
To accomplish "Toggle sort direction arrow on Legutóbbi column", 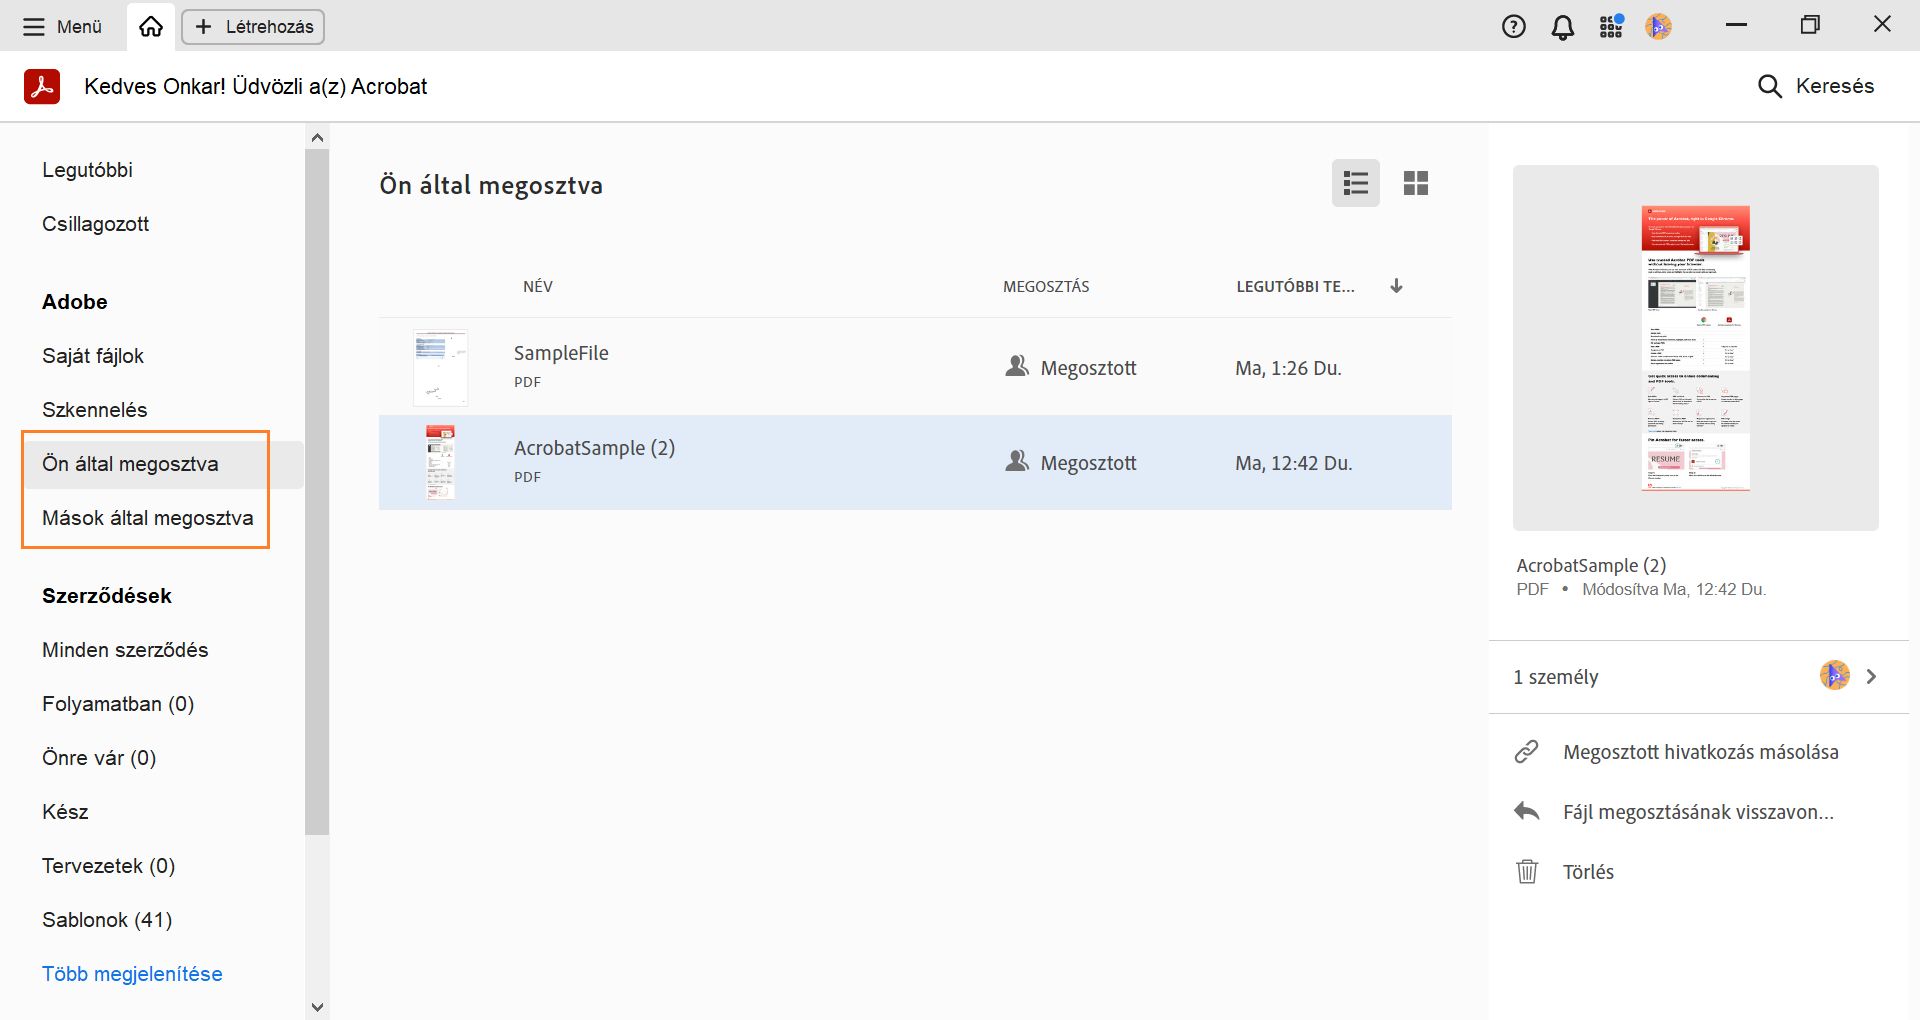I will [x=1396, y=286].
